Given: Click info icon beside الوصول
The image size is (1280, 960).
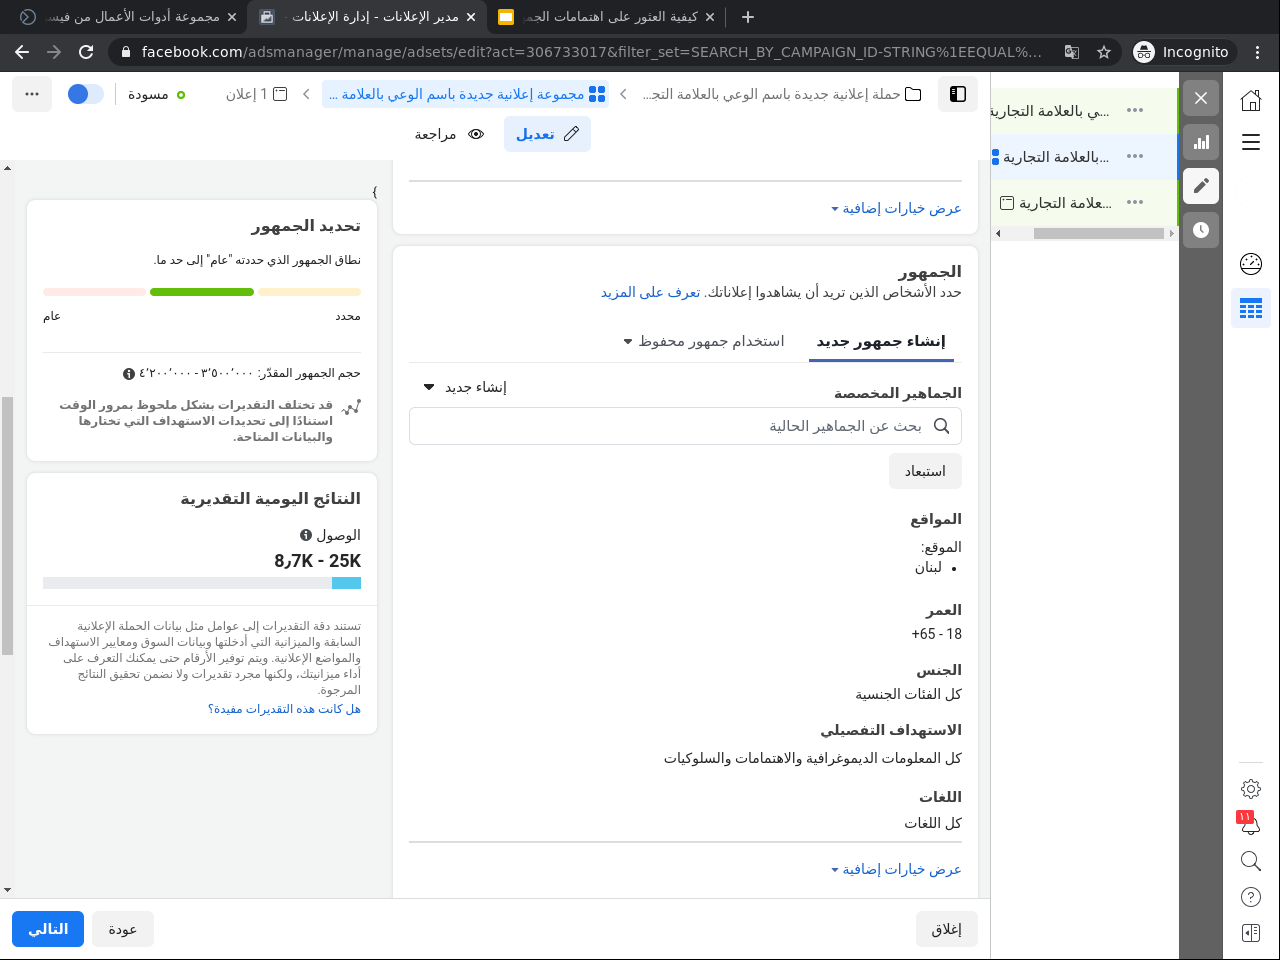Looking at the screenshot, I should 306,536.
